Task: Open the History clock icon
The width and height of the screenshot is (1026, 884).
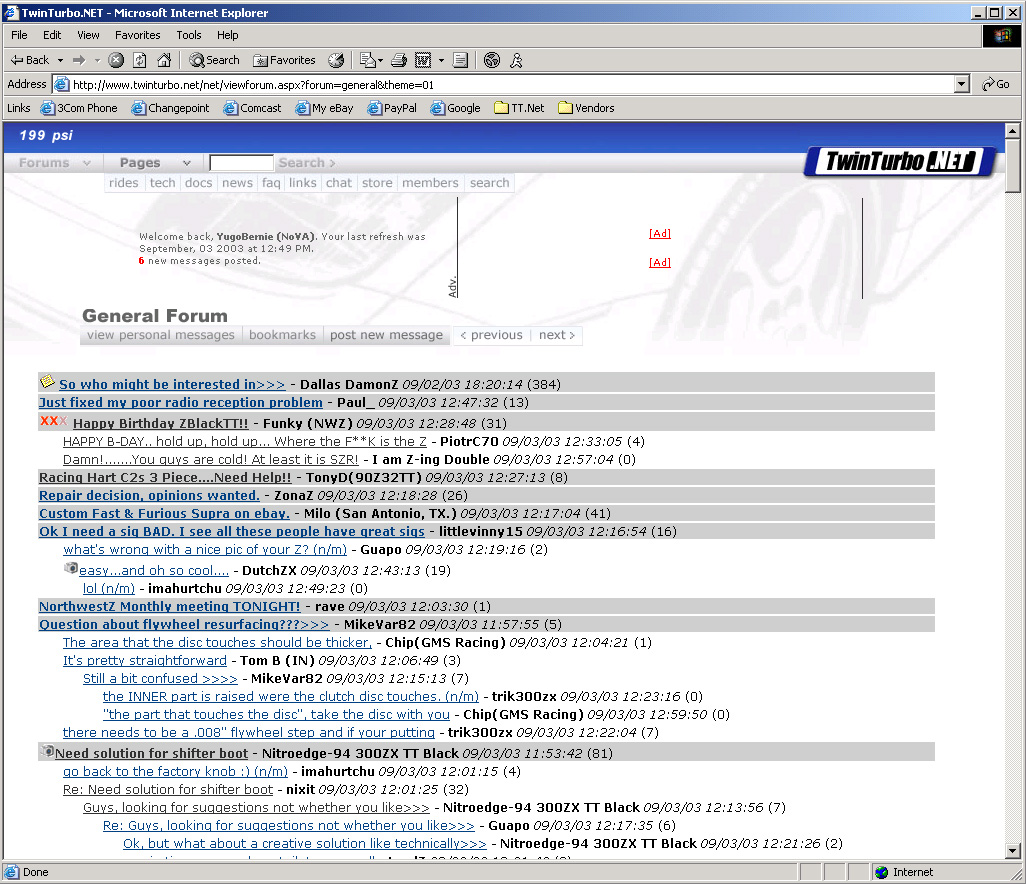Action: coord(336,60)
